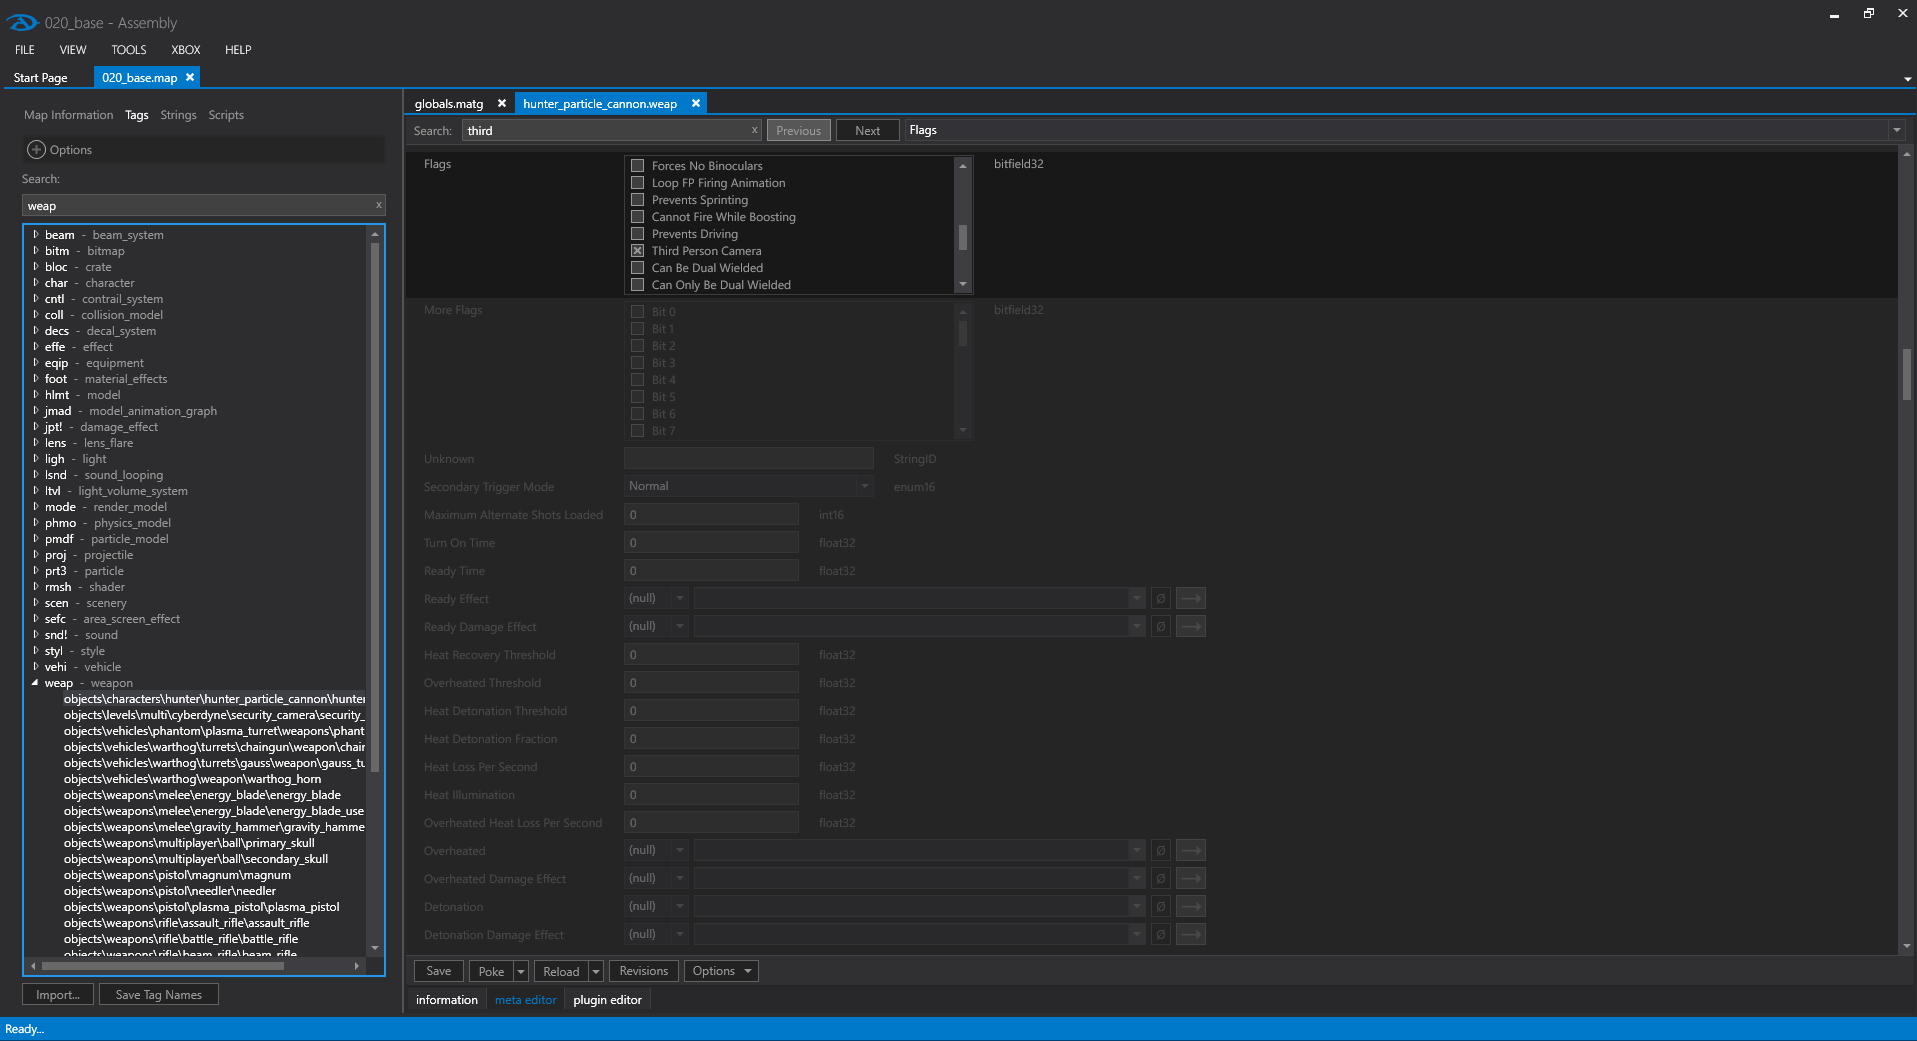1917x1041 pixels.
Task: Jump to the Detonation Damage Effect tag
Action: point(1191,934)
